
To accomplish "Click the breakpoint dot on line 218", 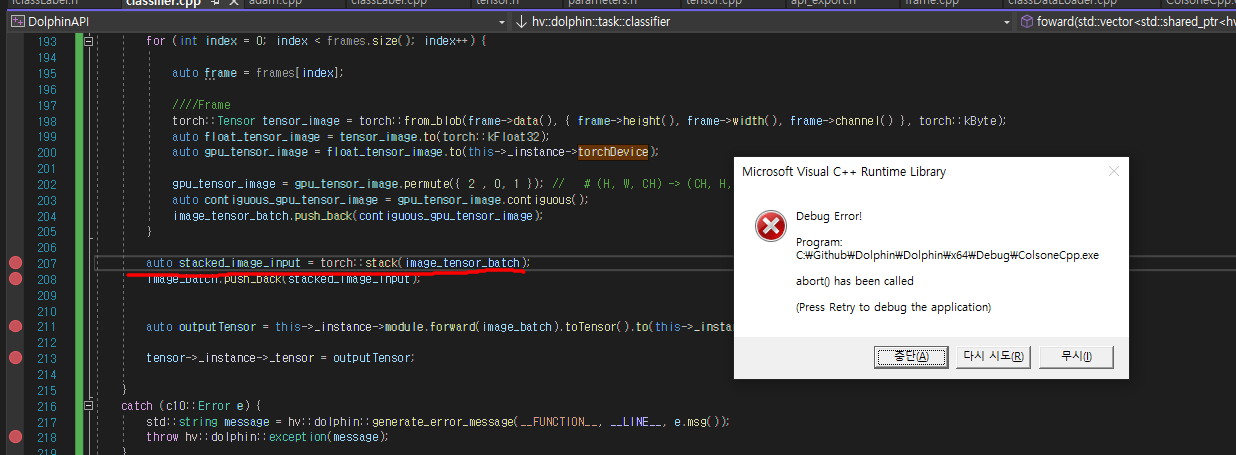I will point(15,436).
